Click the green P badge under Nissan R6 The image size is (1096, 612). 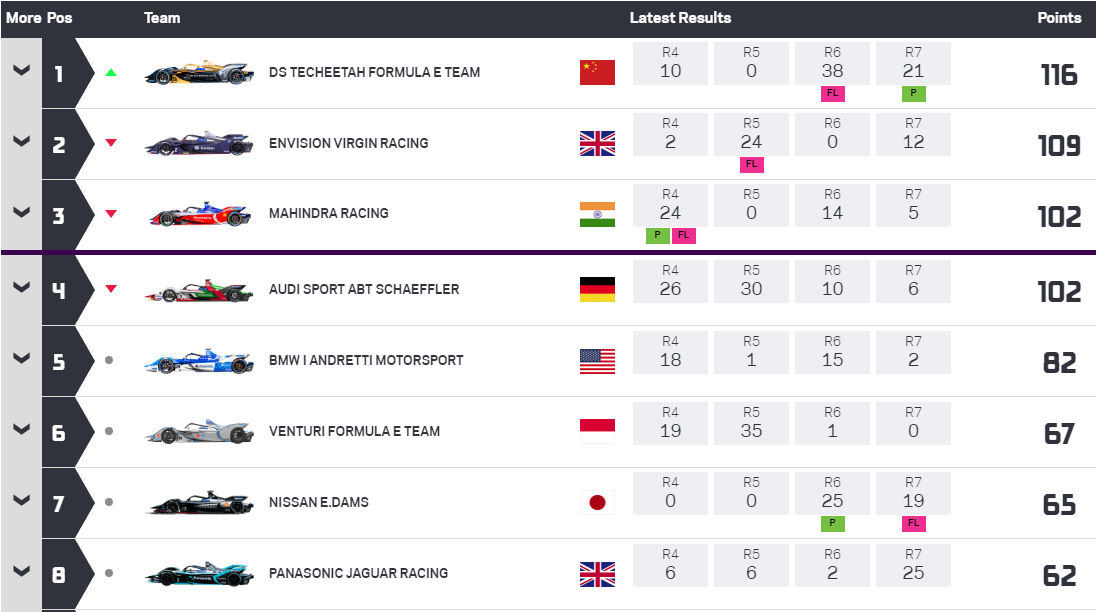tap(832, 522)
